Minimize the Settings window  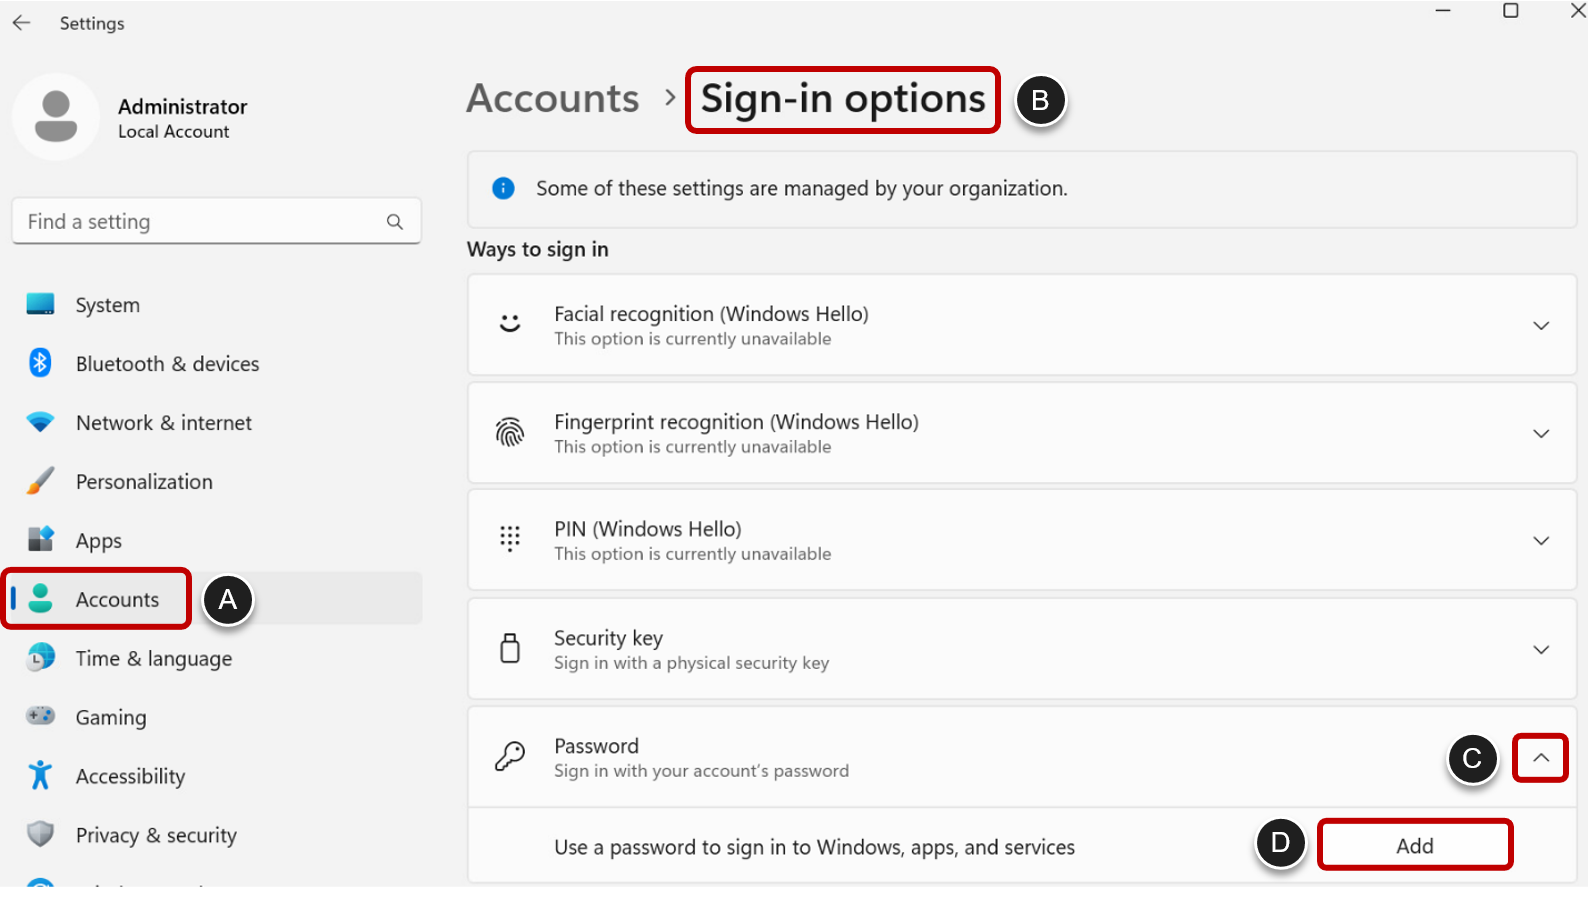coord(1443,11)
